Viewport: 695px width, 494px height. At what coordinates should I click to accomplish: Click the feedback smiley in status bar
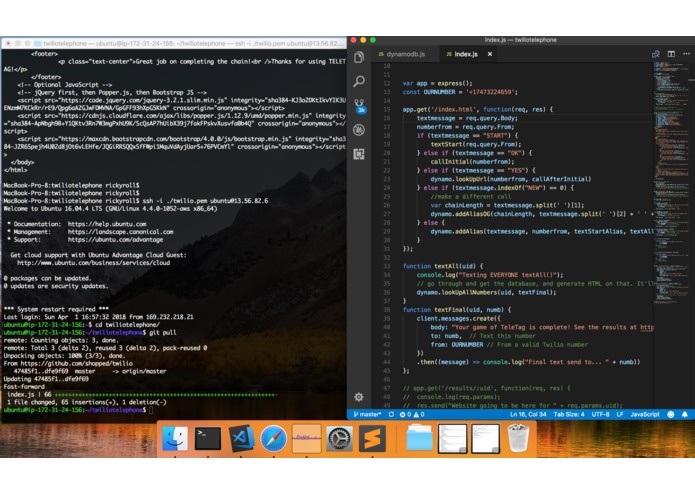[x=671, y=415]
